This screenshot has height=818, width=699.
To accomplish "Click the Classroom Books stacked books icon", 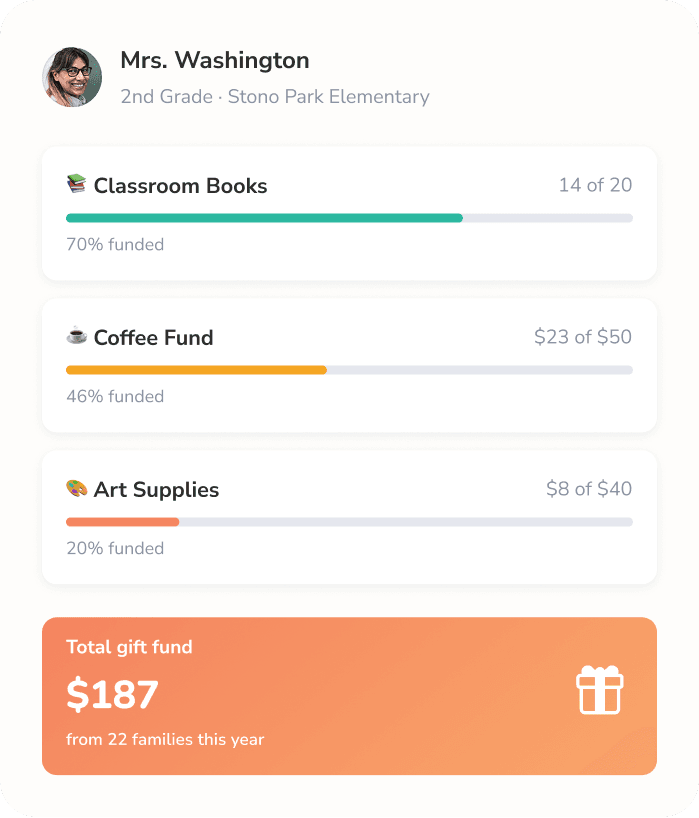I will 73,185.
